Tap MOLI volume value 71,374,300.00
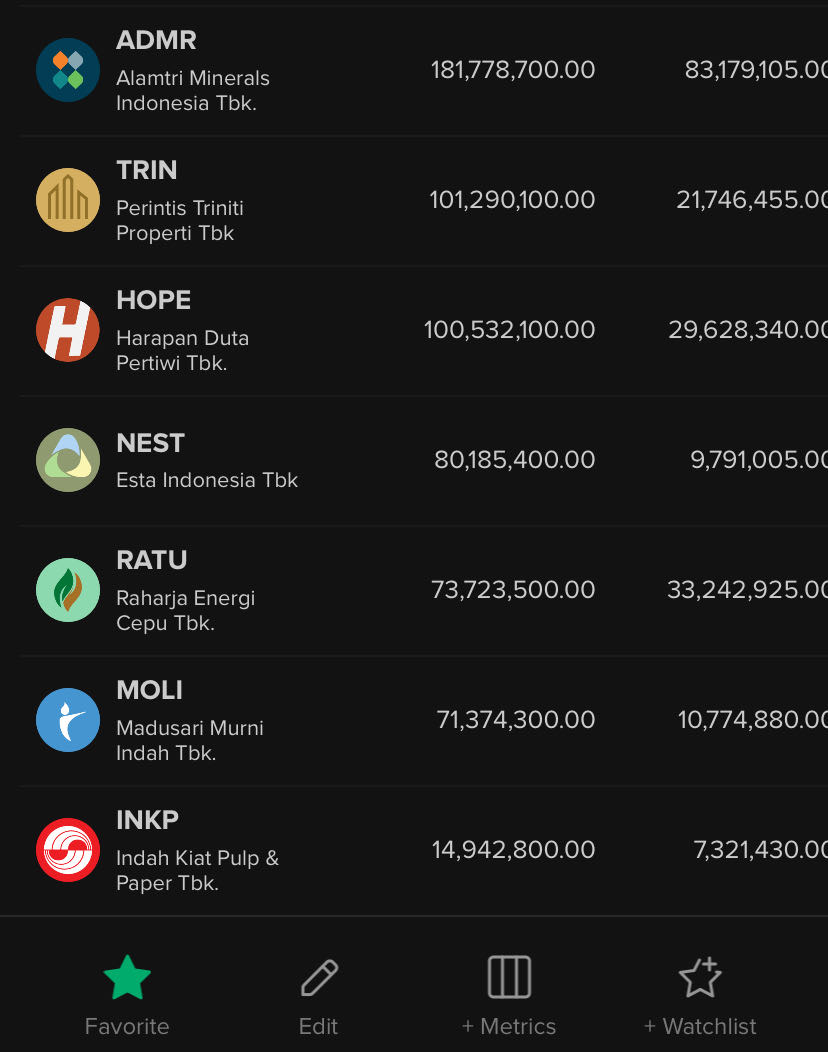The height and width of the screenshot is (1052, 828). pos(516,720)
